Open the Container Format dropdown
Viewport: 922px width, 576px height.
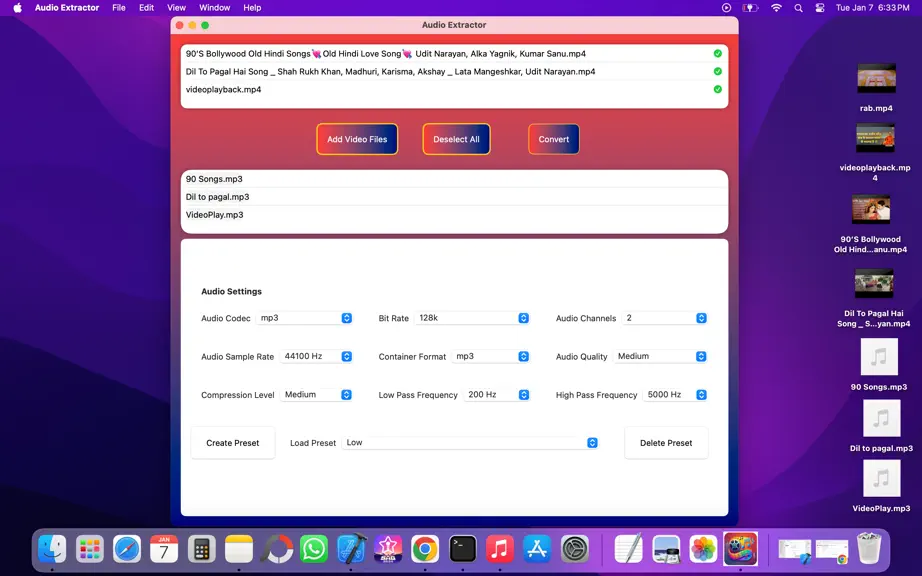(x=490, y=356)
